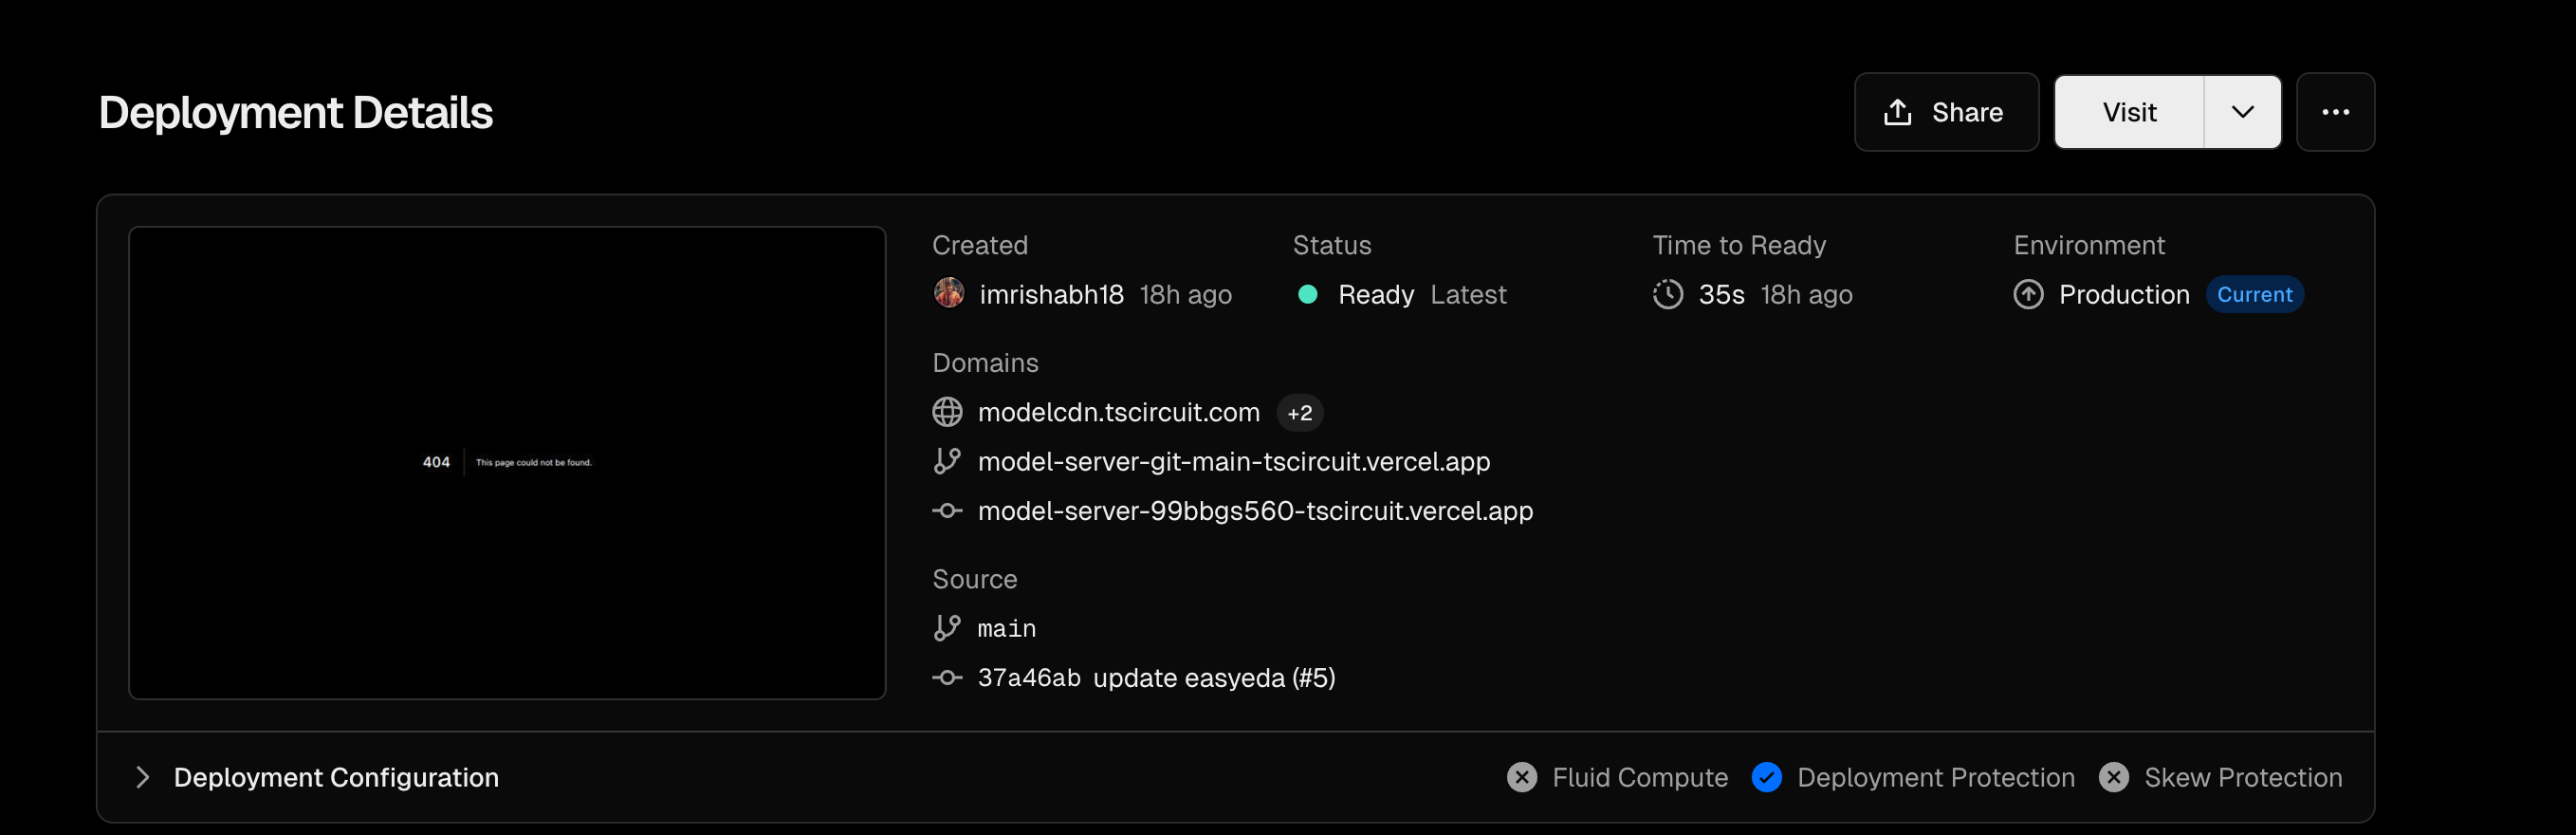Click the Deployment Protection enabled checkmark
The width and height of the screenshot is (2576, 835).
[x=1767, y=778]
